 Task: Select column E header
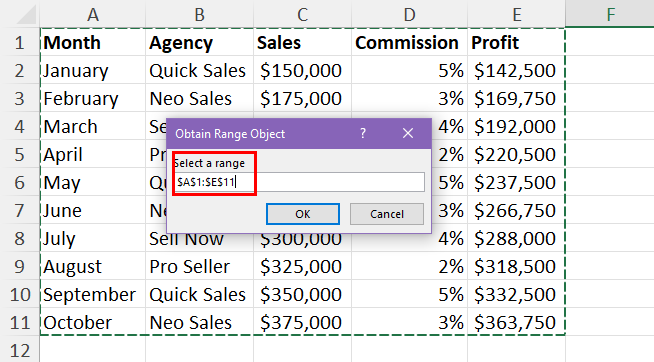click(516, 14)
